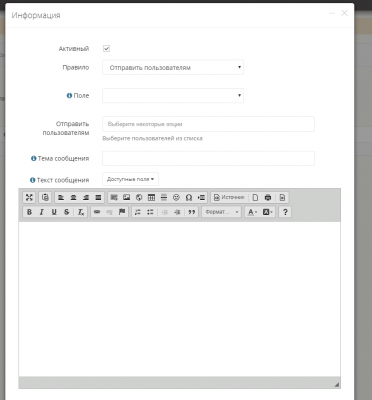Open the smiley emoticon picker
This screenshot has height=400, width=372.
click(176, 197)
